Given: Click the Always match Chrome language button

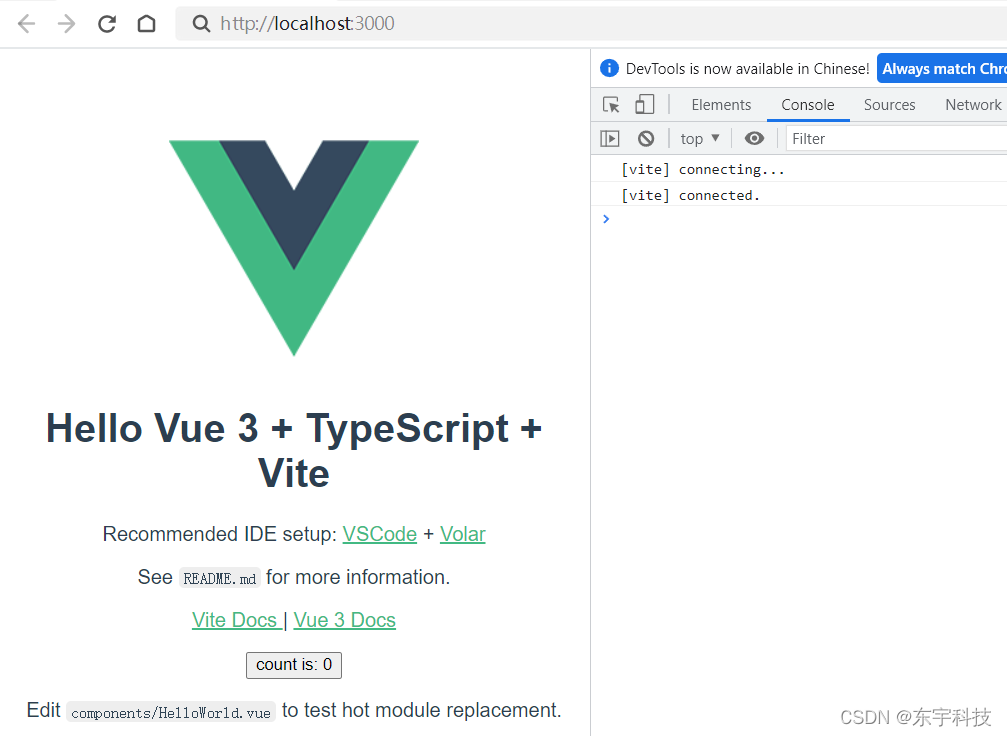Looking at the screenshot, I should click(942, 68).
